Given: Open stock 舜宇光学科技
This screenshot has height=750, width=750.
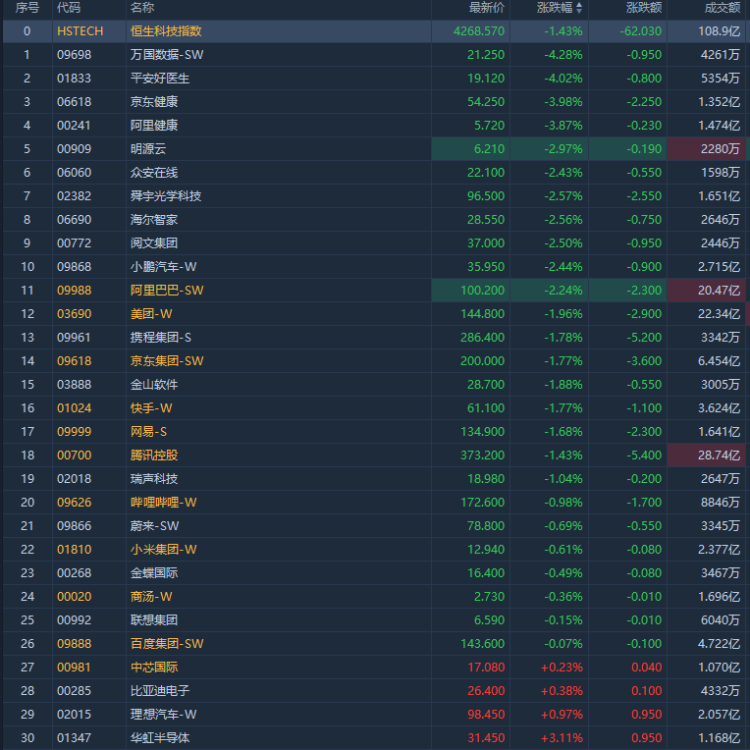Looking at the screenshot, I should coord(165,196).
